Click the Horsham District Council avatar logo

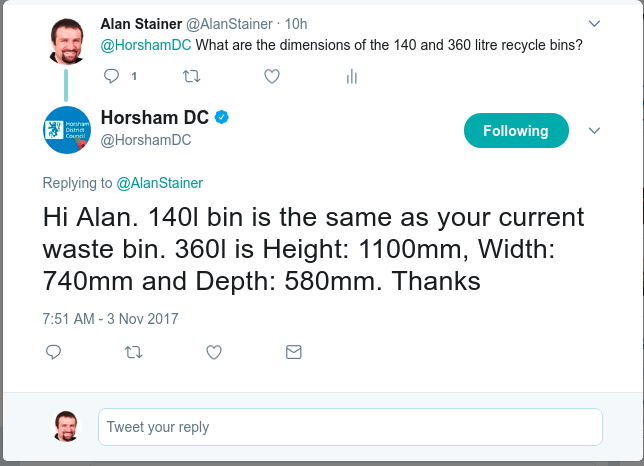point(67,130)
